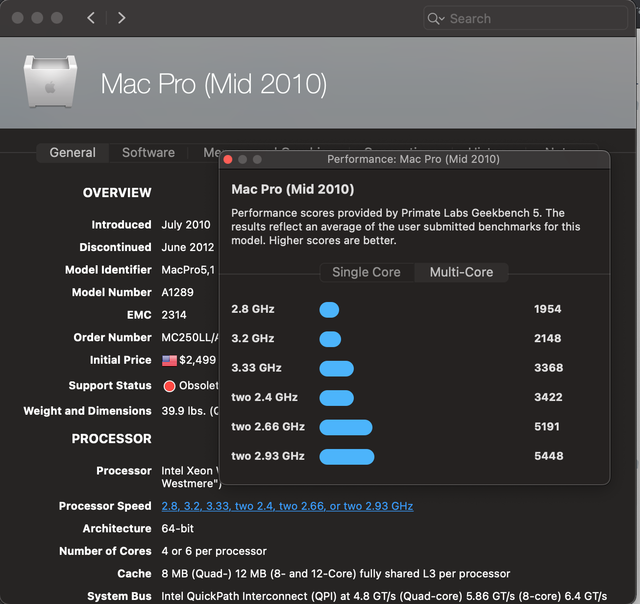Click the EMC value '2314'
This screenshot has width=640, height=604.
(174, 315)
